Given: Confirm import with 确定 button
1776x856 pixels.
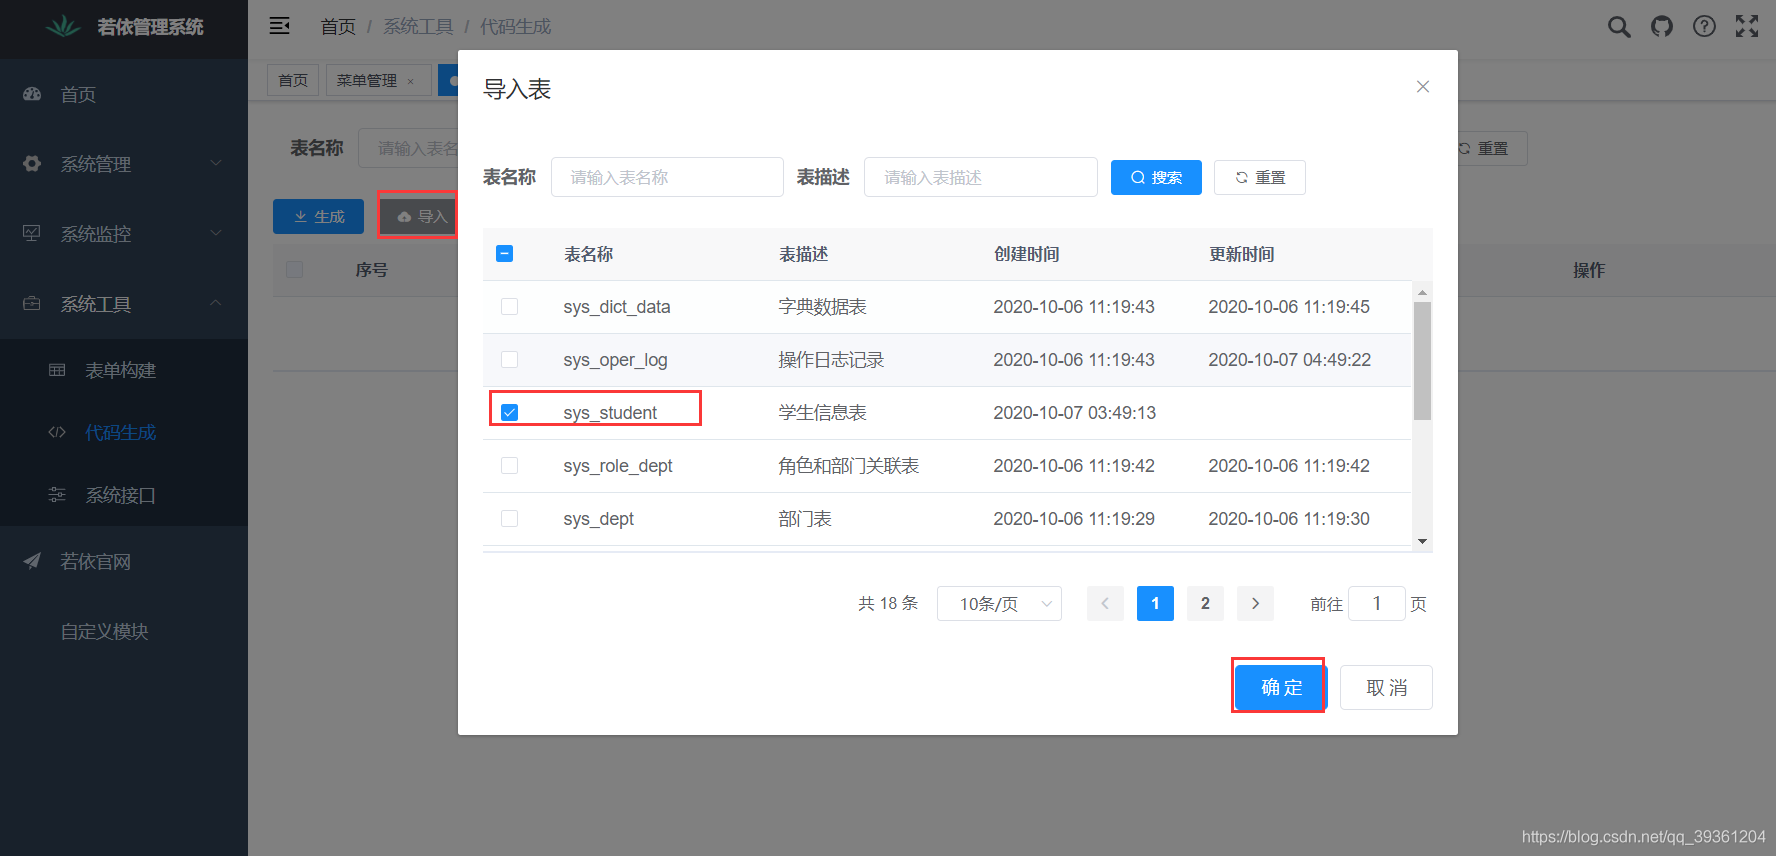Looking at the screenshot, I should click(x=1281, y=687).
